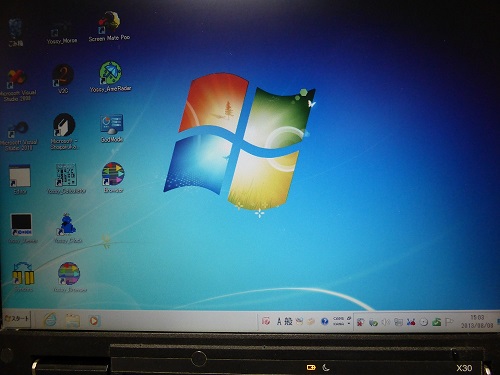Click the IME help question mark icon
500x375 pixels.
click(324, 321)
